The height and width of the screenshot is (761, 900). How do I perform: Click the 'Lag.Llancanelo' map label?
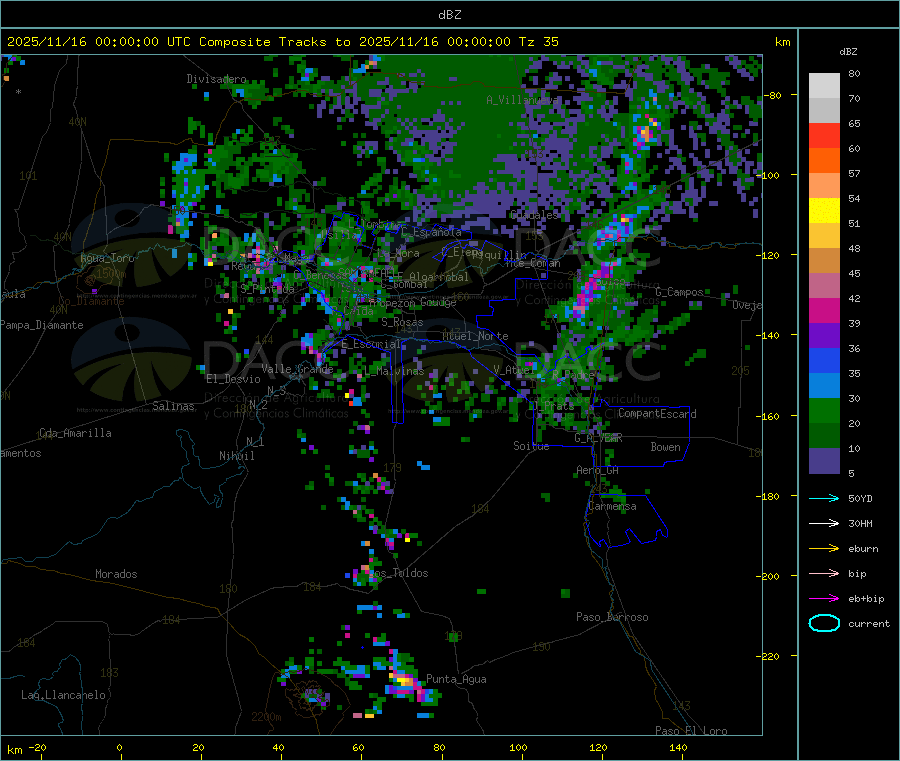click(x=64, y=695)
